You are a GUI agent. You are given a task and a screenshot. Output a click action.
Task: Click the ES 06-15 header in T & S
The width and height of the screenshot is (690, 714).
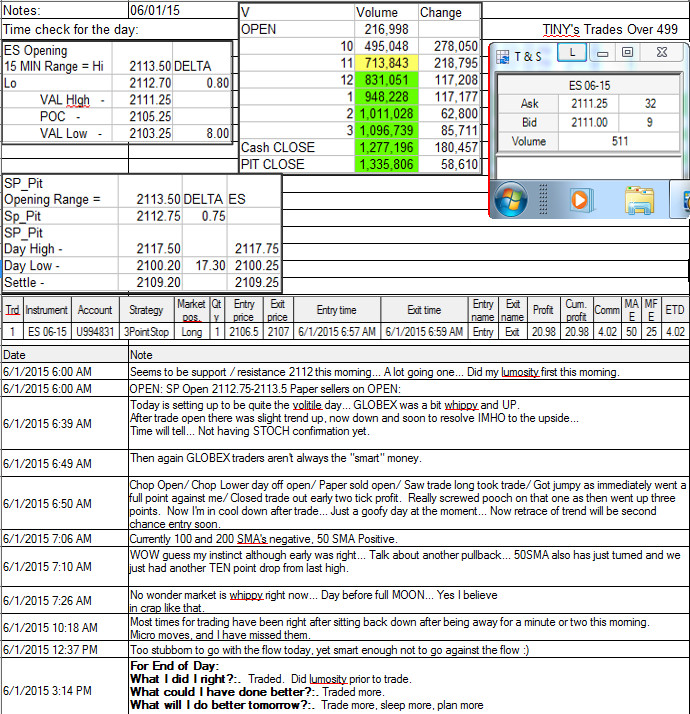pos(589,86)
